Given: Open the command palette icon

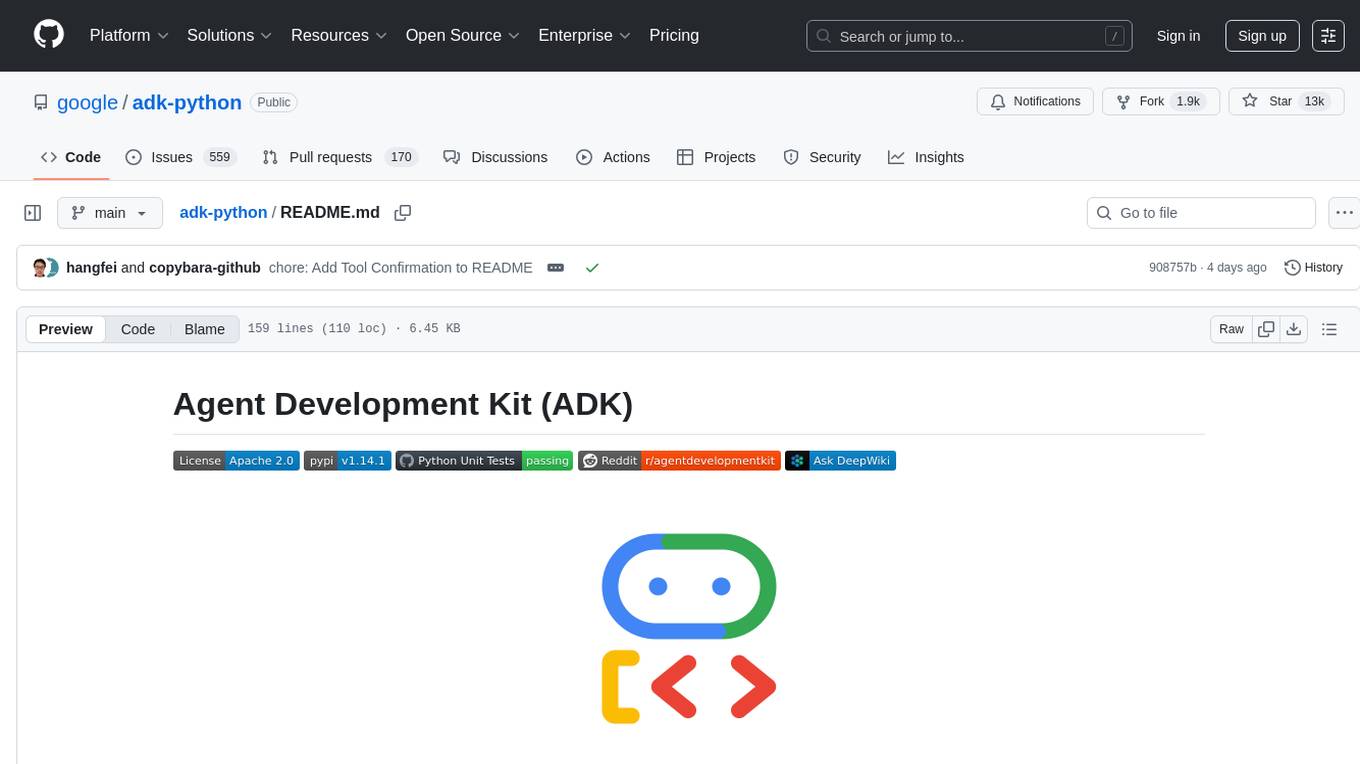Looking at the screenshot, I should 1328,35.
